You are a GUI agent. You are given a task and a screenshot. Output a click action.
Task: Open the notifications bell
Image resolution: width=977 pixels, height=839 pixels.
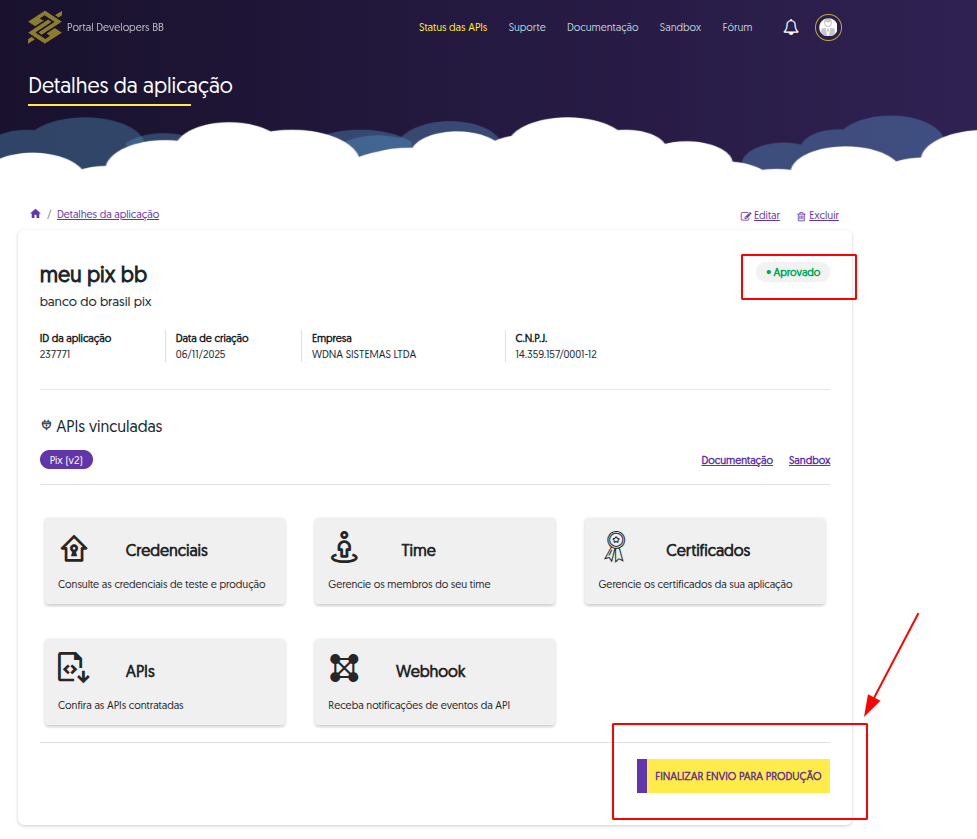(791, 28)
